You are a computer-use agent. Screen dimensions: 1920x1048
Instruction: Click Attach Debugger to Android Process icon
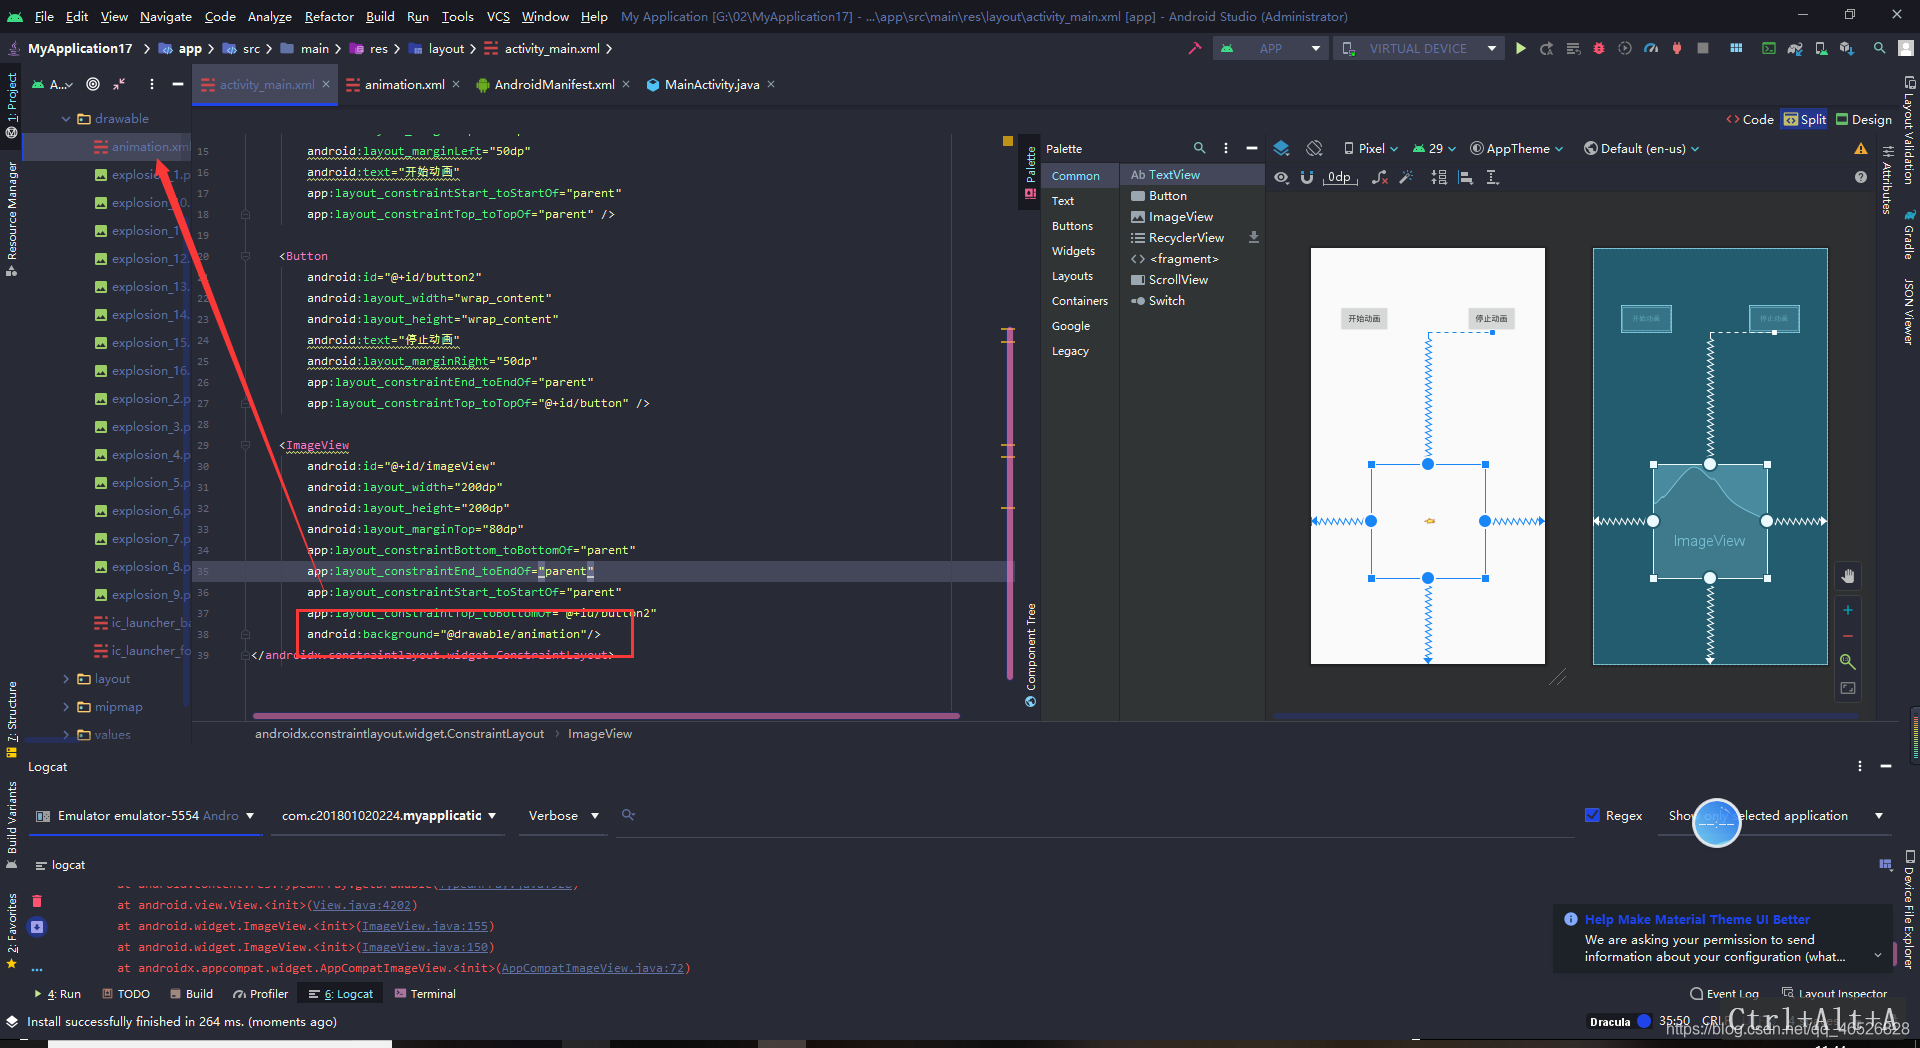pyautogui.click(x=1677, y=48)
